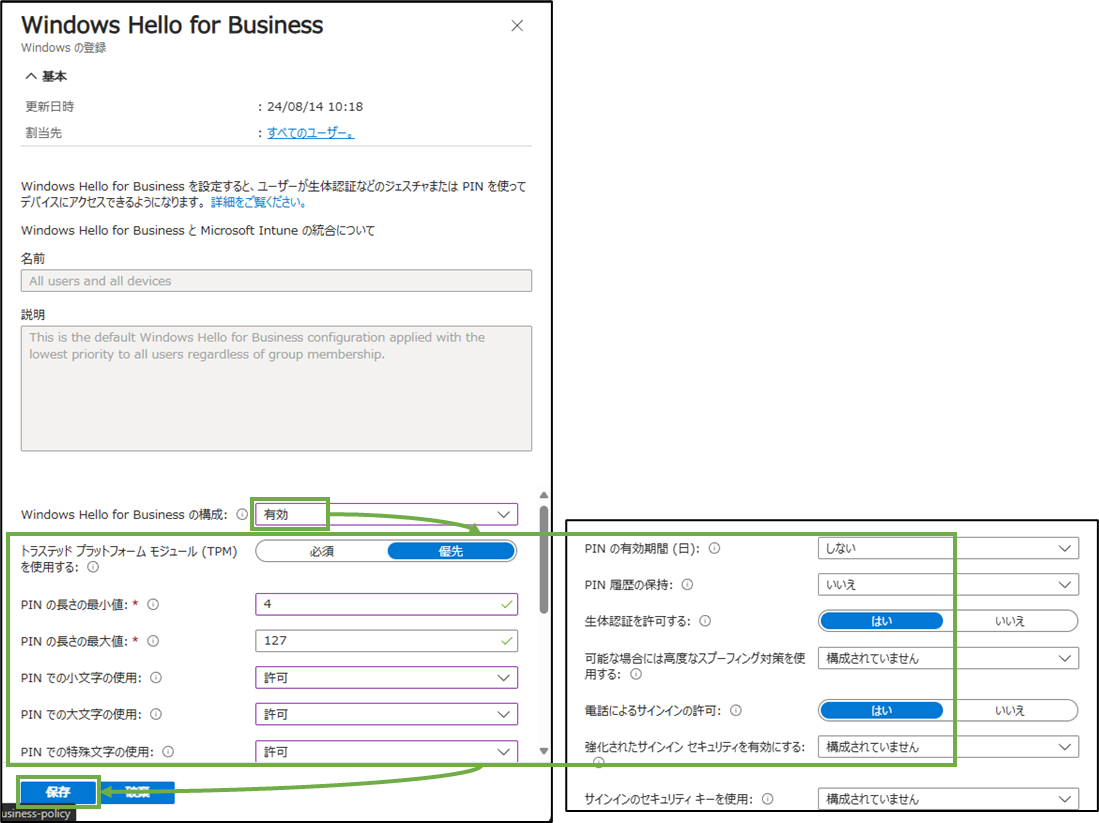The height and width of the screenshot is (823, 1099).
Task: Select はい for 生体認証を許可する
Action: 881,621
